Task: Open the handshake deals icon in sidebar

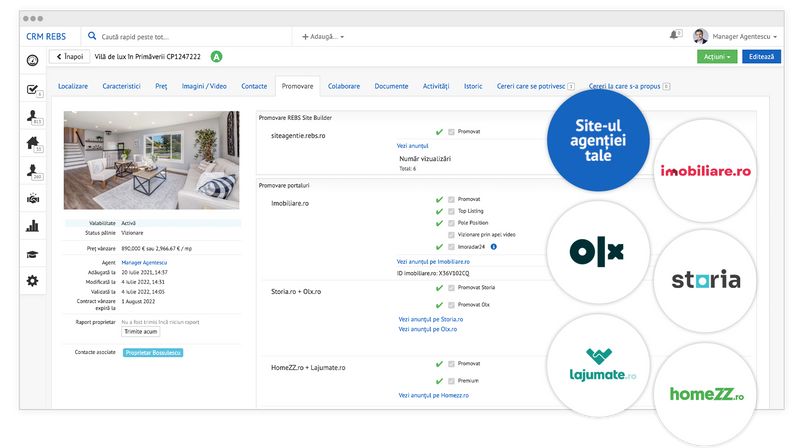Action: click(33, 198)
